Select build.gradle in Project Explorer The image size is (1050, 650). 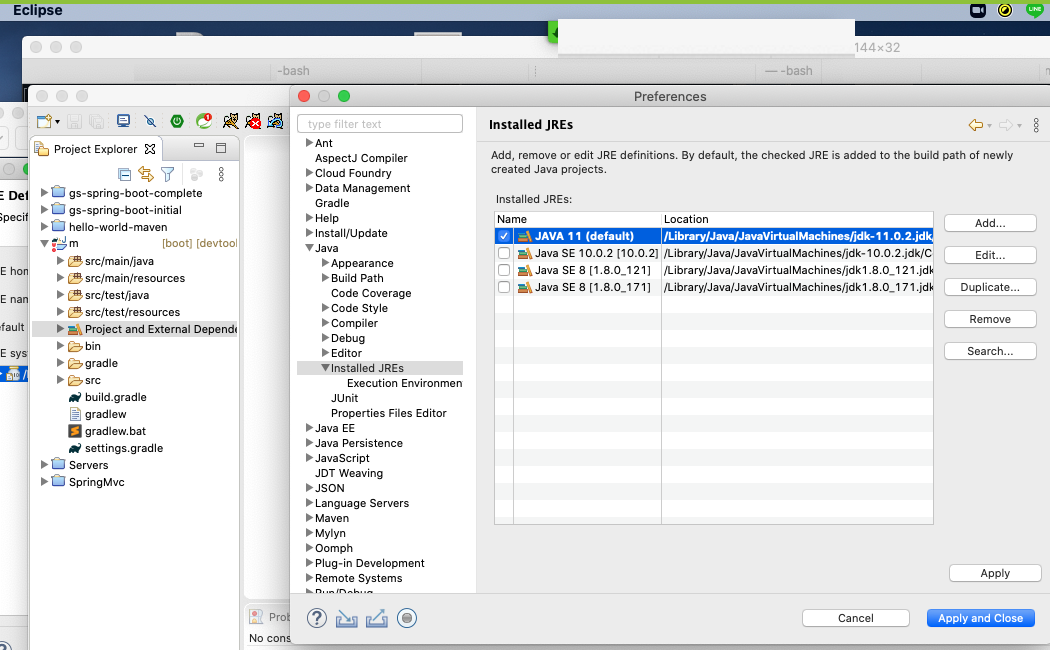point(115,397)
